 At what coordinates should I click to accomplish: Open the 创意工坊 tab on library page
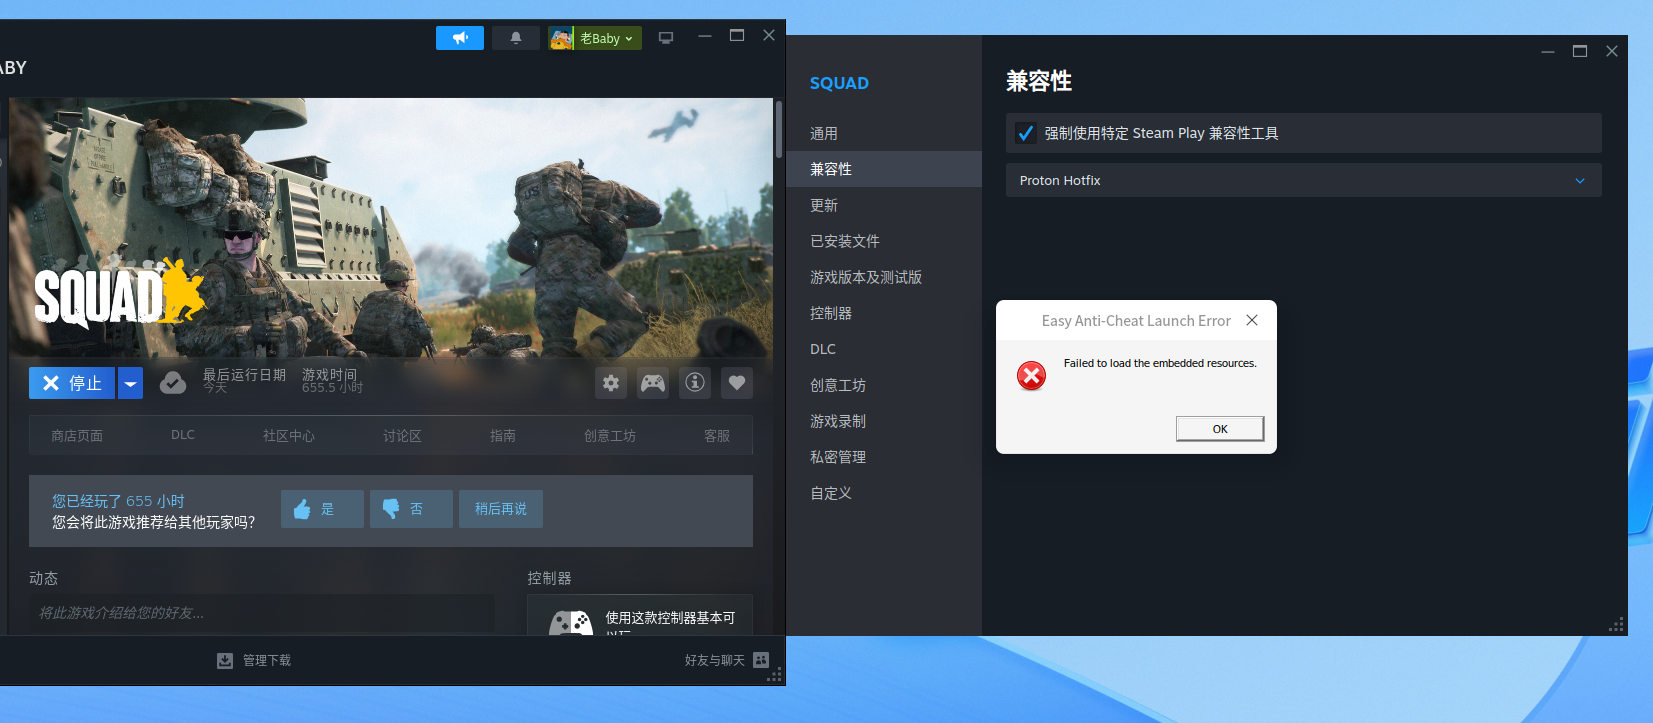pyautogui.click(x=610, y=436)
